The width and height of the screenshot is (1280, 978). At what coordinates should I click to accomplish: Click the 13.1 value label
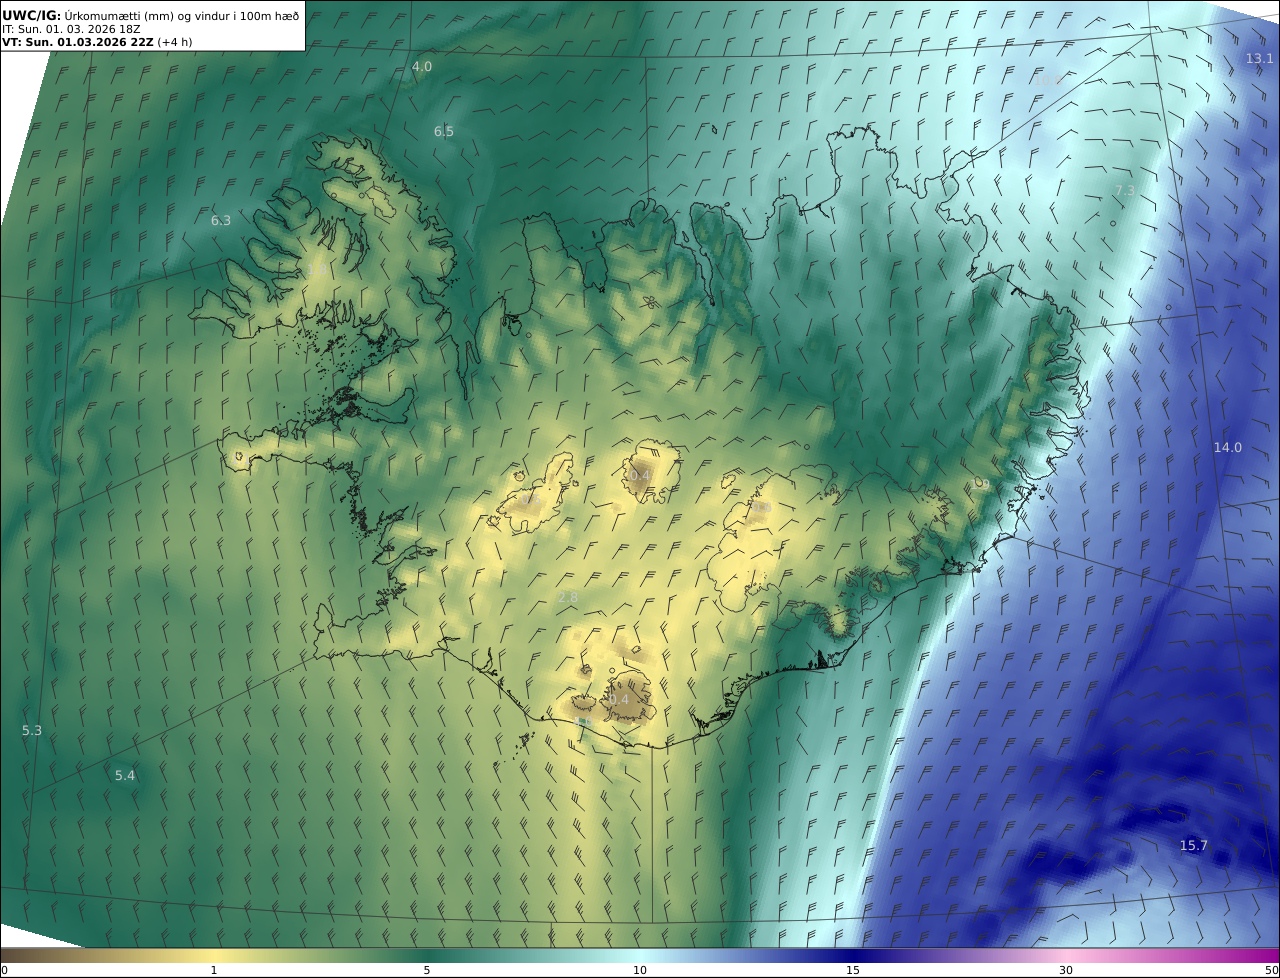[x=1259, y=59]
